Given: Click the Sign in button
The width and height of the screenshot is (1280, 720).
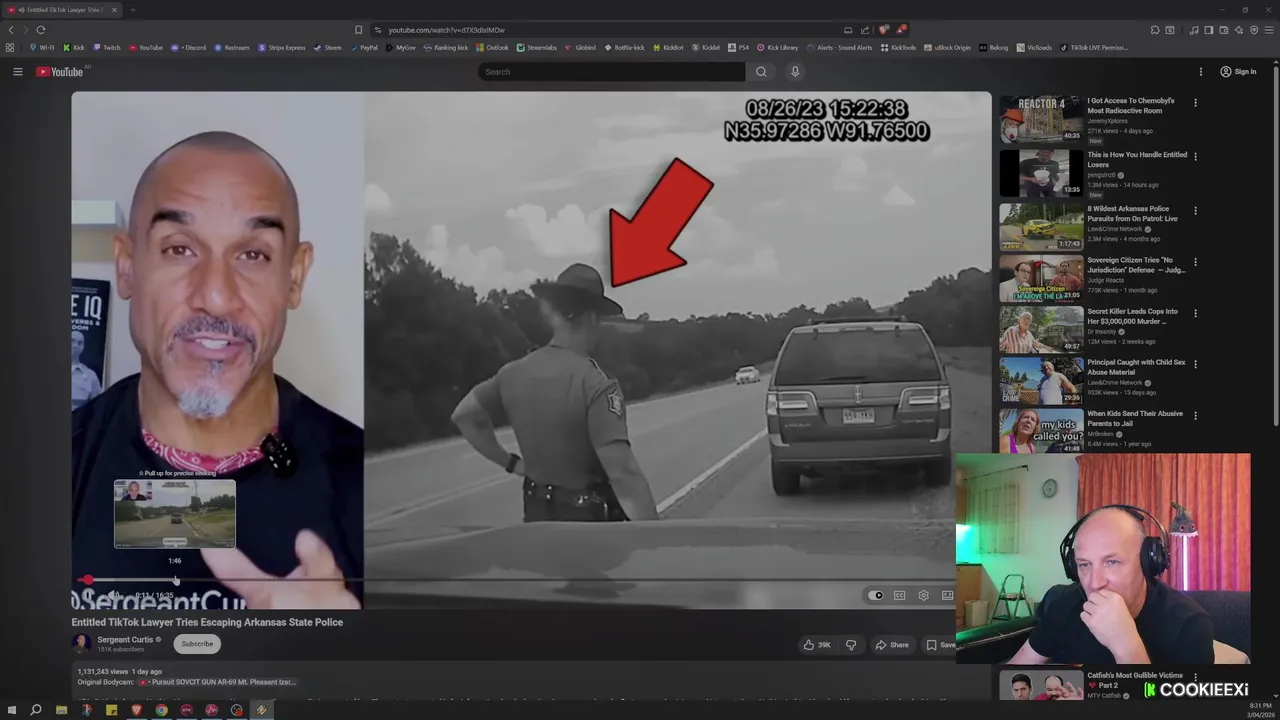Looking at the screenshot, I should coord(1238,72).
